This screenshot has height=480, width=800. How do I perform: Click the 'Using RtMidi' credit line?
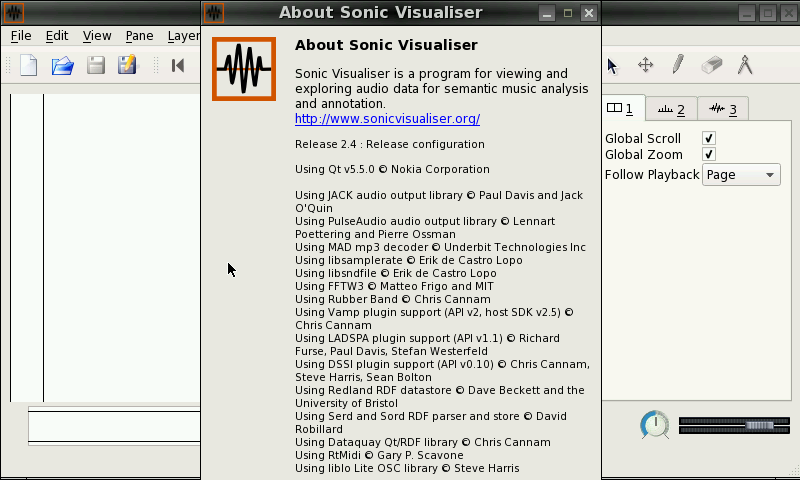379,455
